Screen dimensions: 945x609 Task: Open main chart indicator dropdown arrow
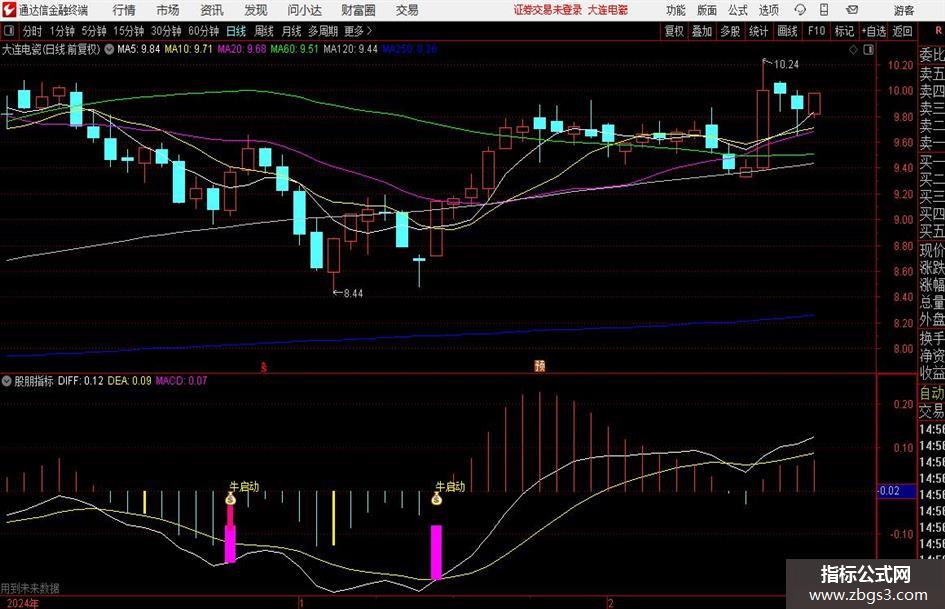[109, 49]
